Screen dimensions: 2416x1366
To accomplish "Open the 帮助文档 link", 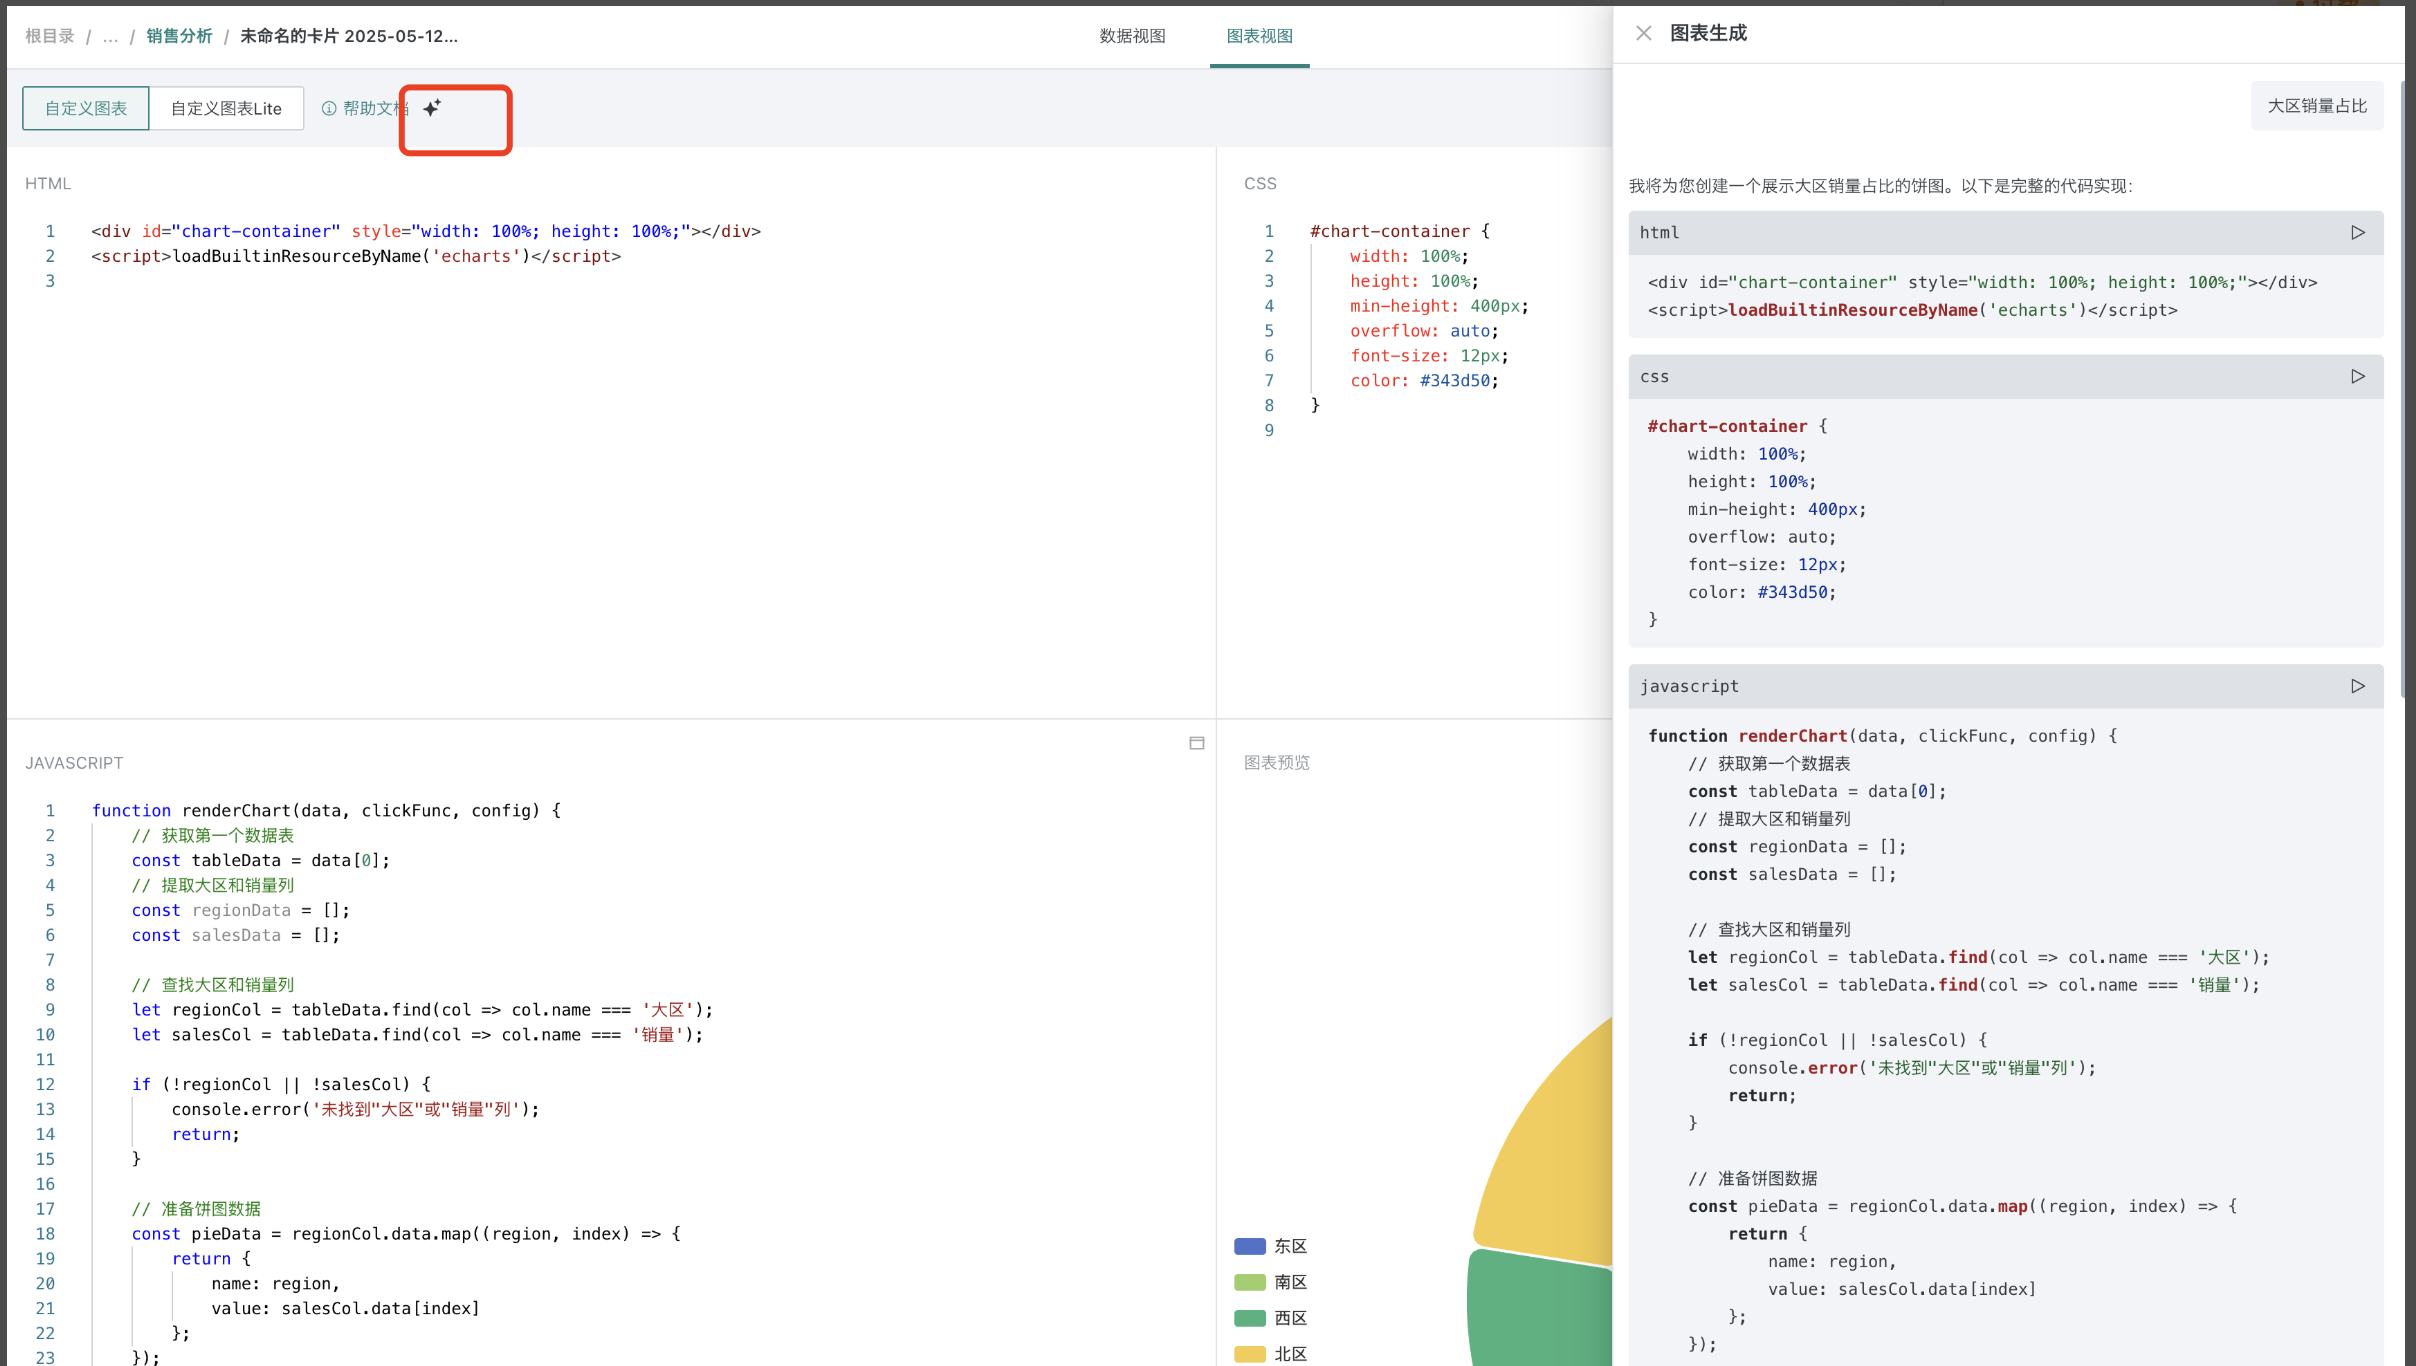I will (x=375, y=108).
